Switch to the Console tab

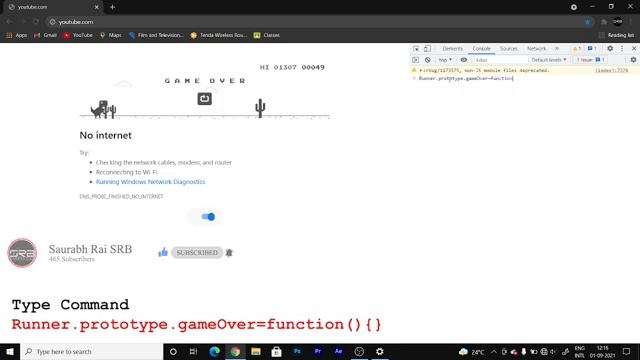pos(482,49)
